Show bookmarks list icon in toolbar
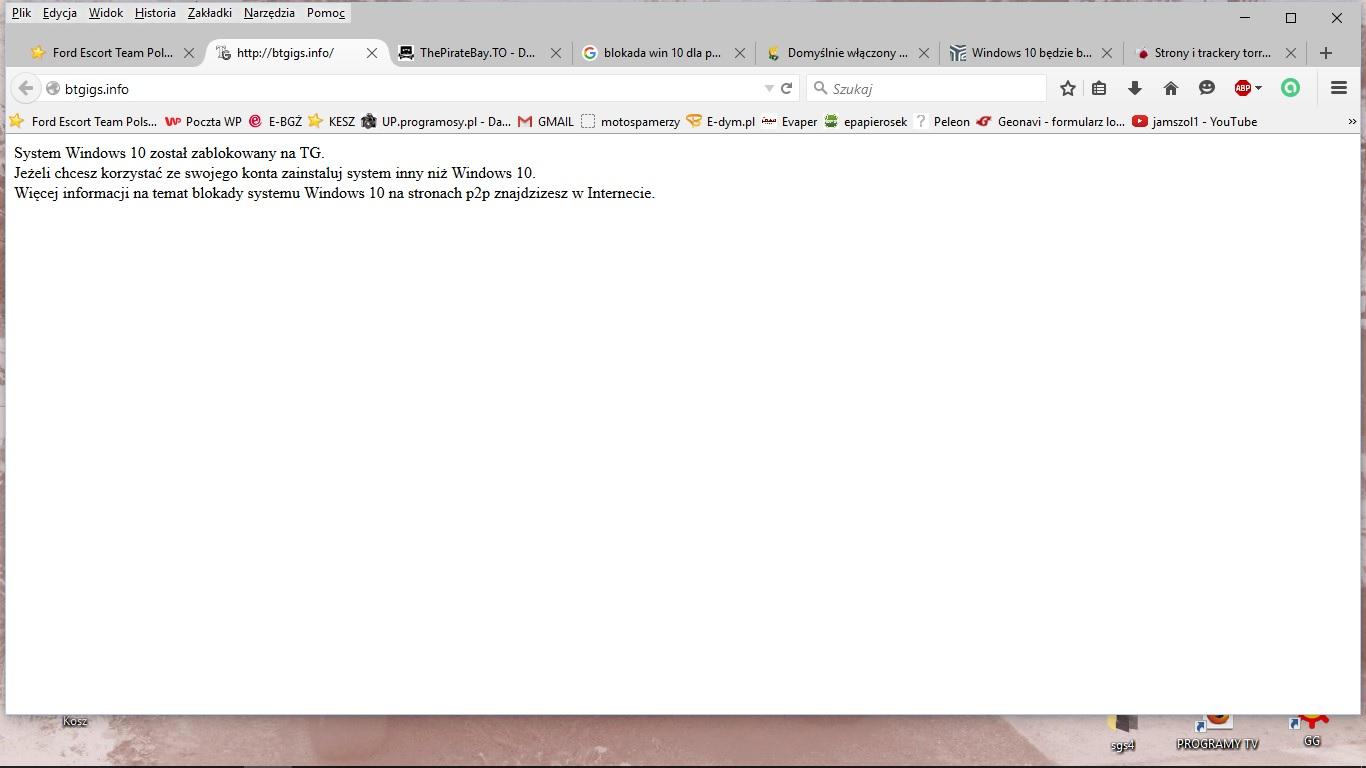Screen dimensions: 1366x768 click(1099, 89)
